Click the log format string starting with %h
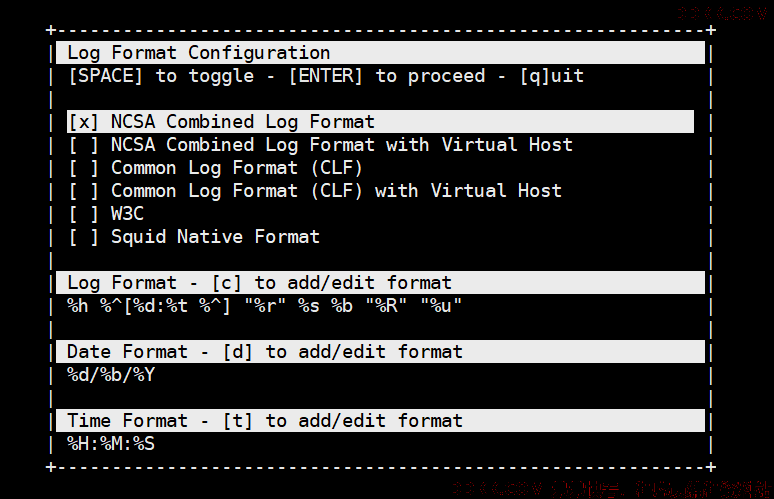 coord(265,306)
